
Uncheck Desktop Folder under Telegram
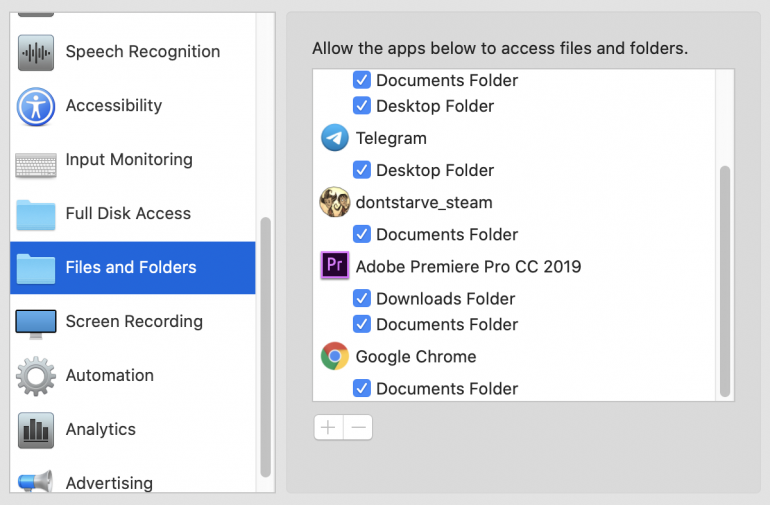click(x=362, y=170)
